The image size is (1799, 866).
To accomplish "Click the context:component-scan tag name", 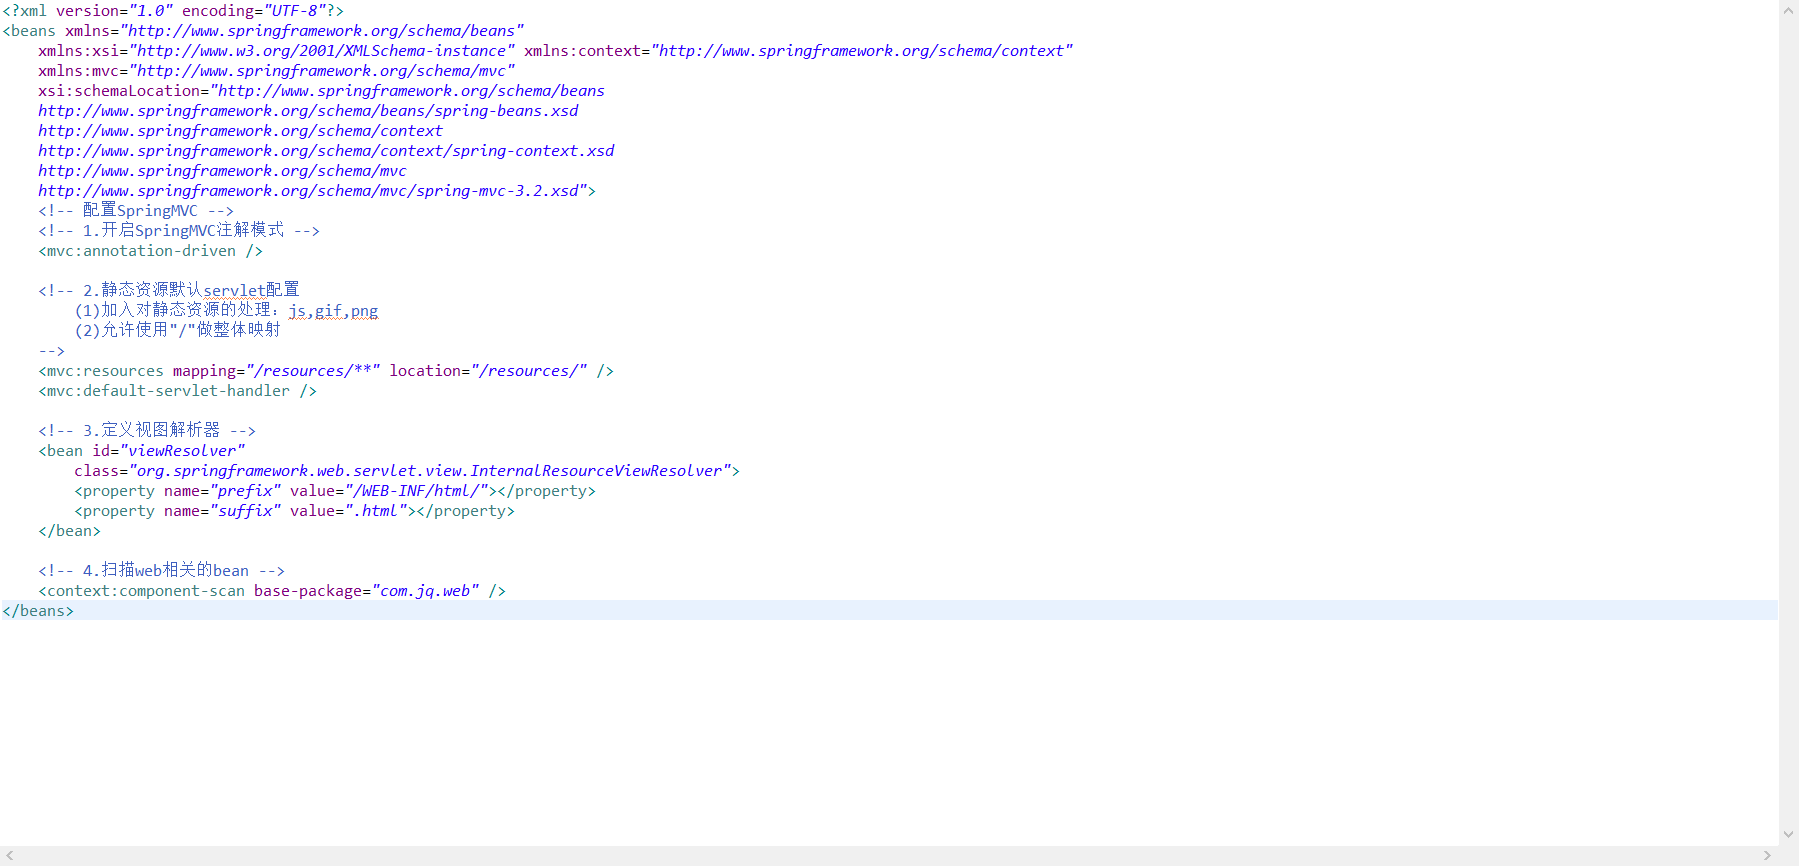I will [x=146, y=591].
